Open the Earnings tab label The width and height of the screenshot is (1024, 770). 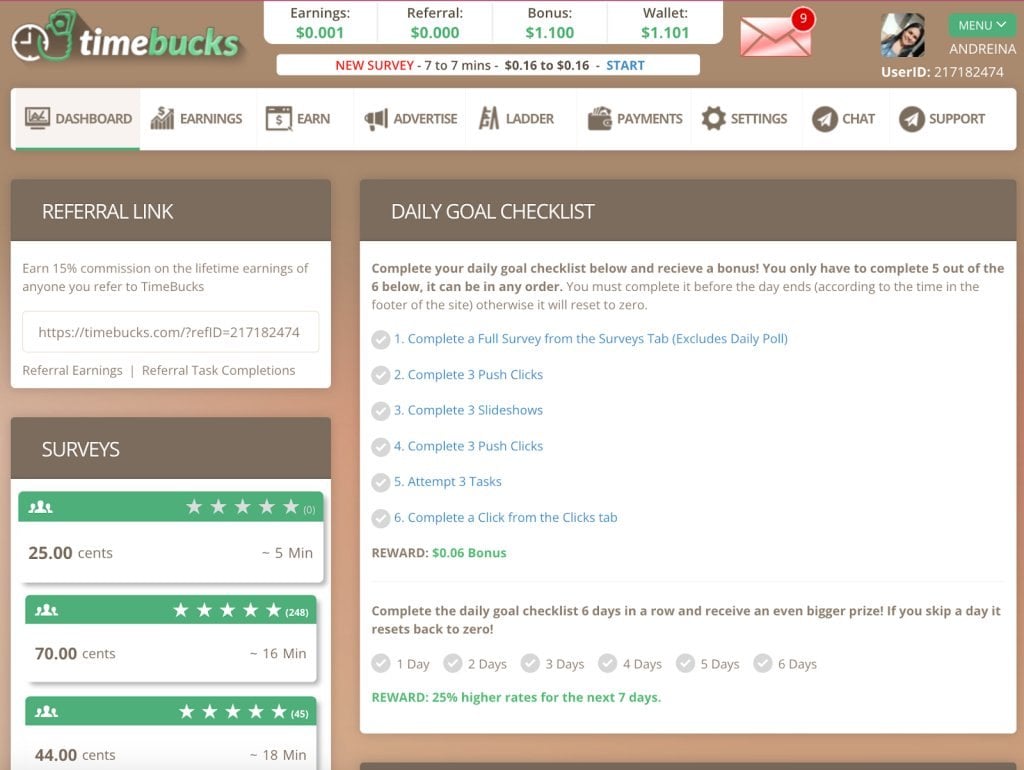tap(211, 119)
